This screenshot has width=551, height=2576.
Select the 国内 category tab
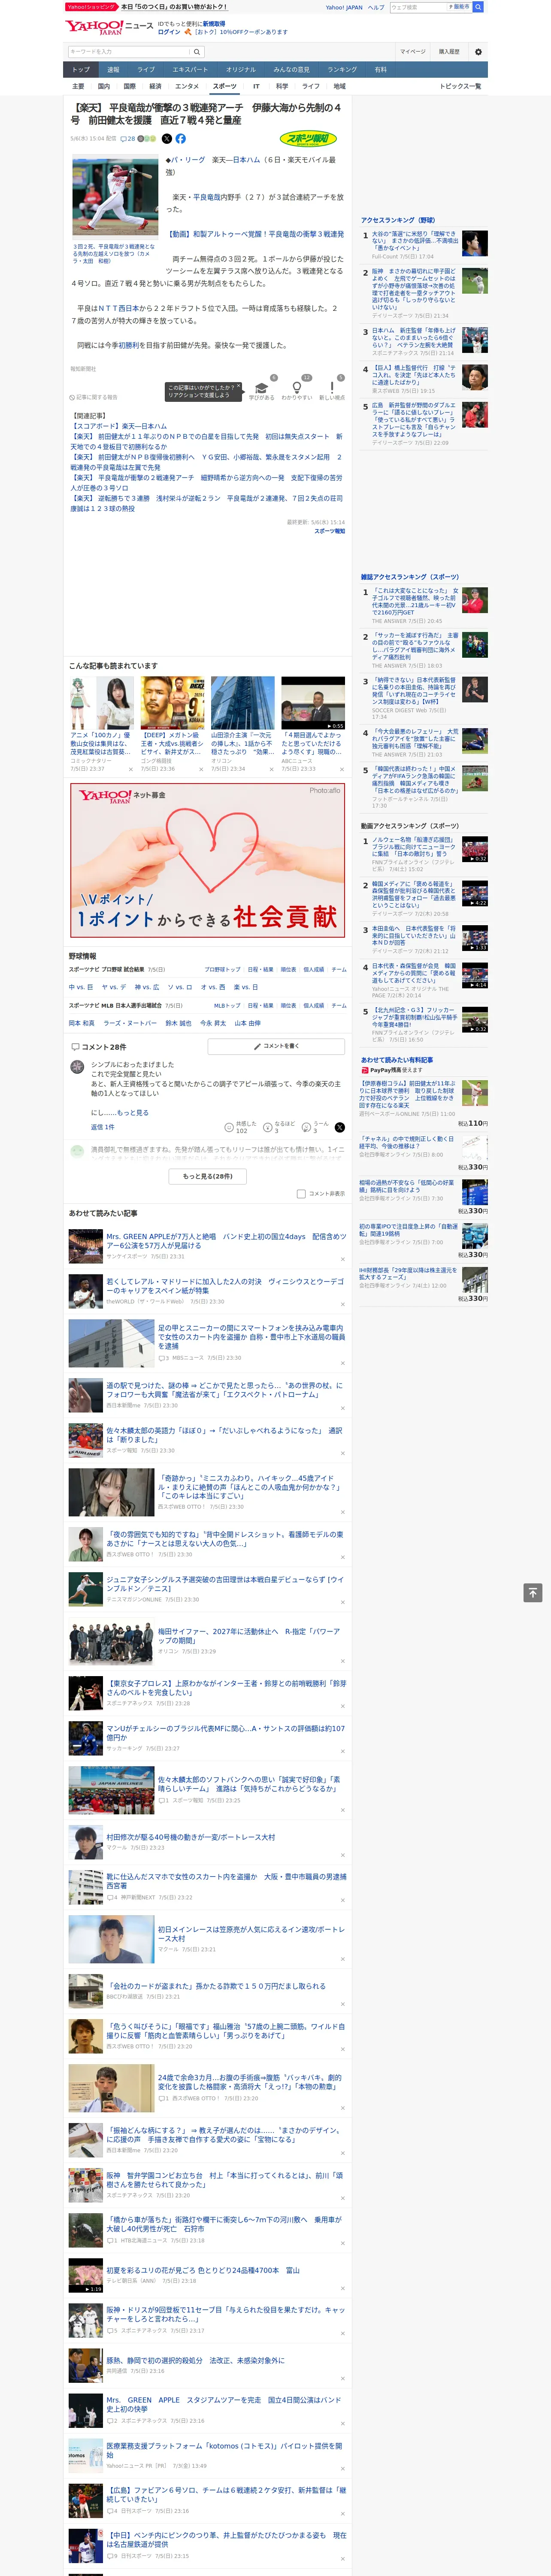pyautogui.click(x=104, y=86)
